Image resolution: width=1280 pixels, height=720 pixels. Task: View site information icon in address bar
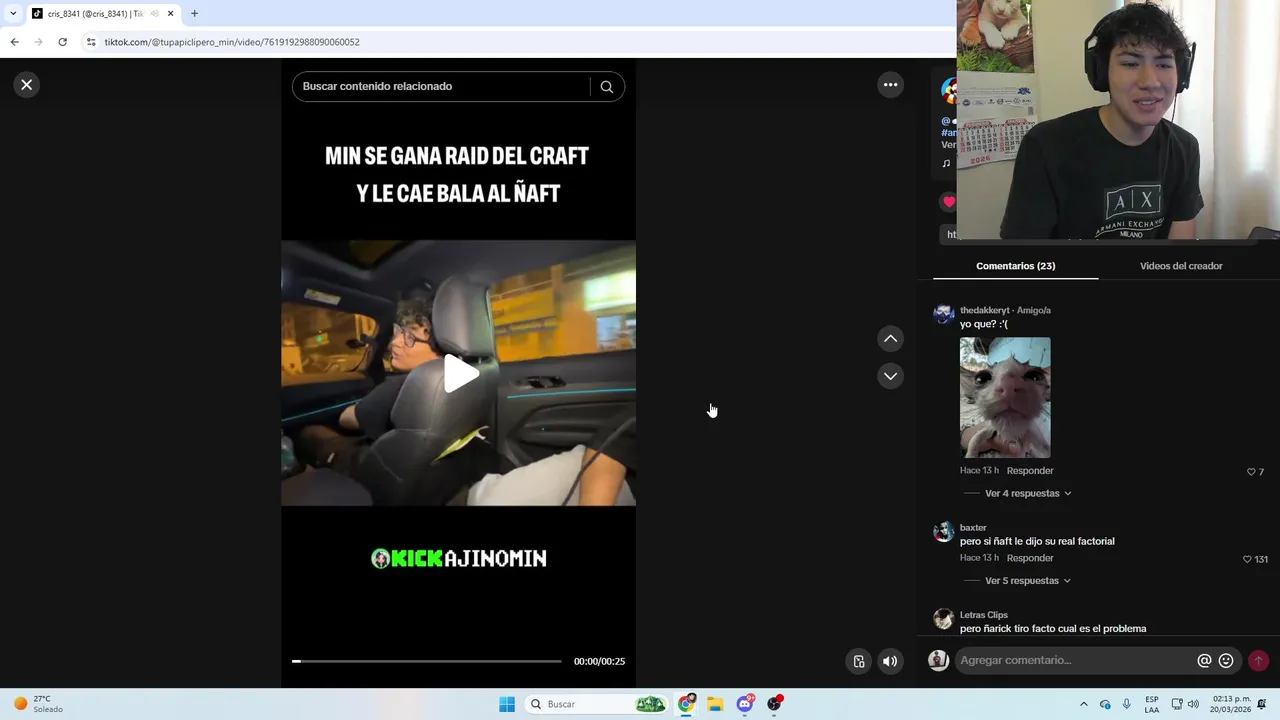pos(91,42)
